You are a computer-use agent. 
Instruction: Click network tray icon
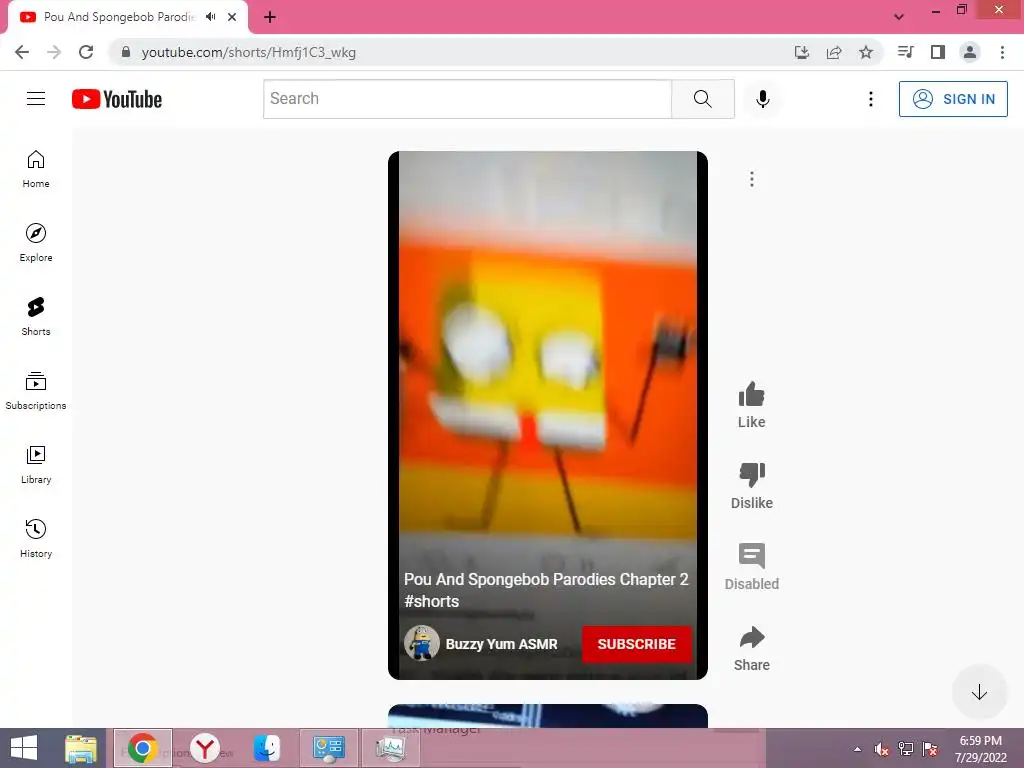(x=906, y=749)
